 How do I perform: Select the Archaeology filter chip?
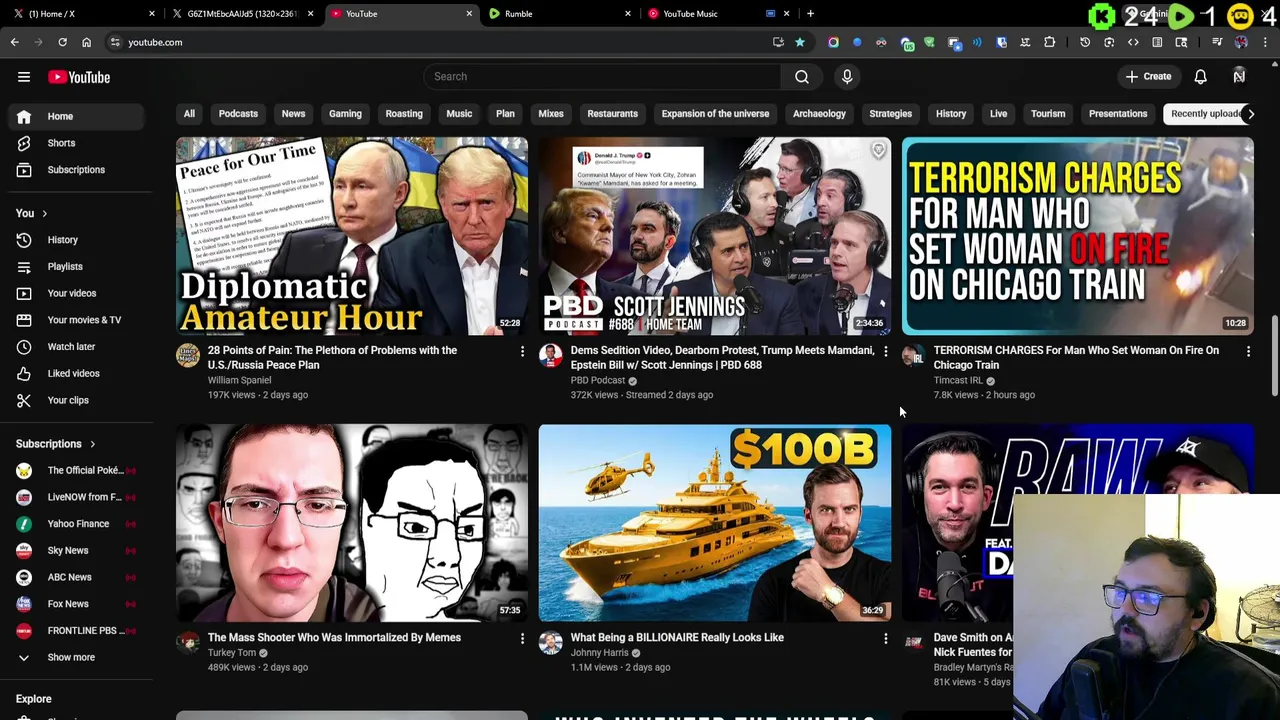[819, 114]
